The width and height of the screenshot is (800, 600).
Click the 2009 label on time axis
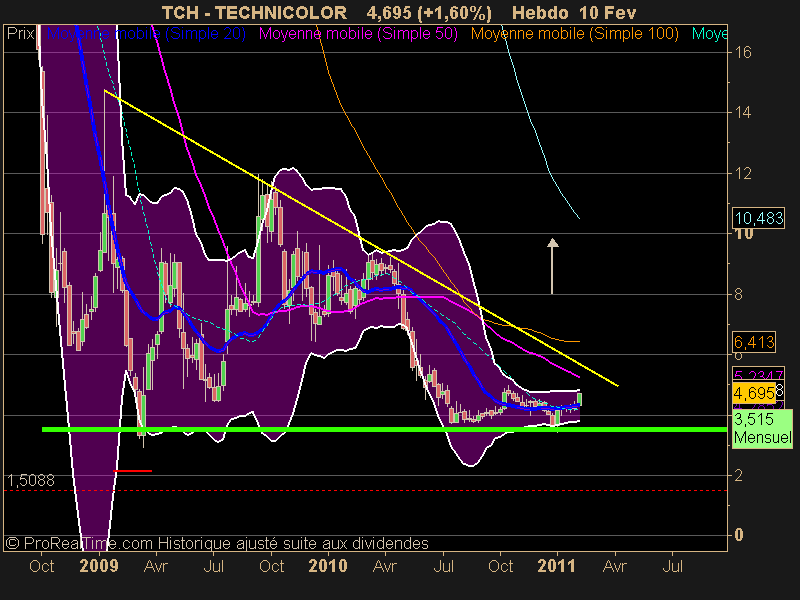coord(99,566)
